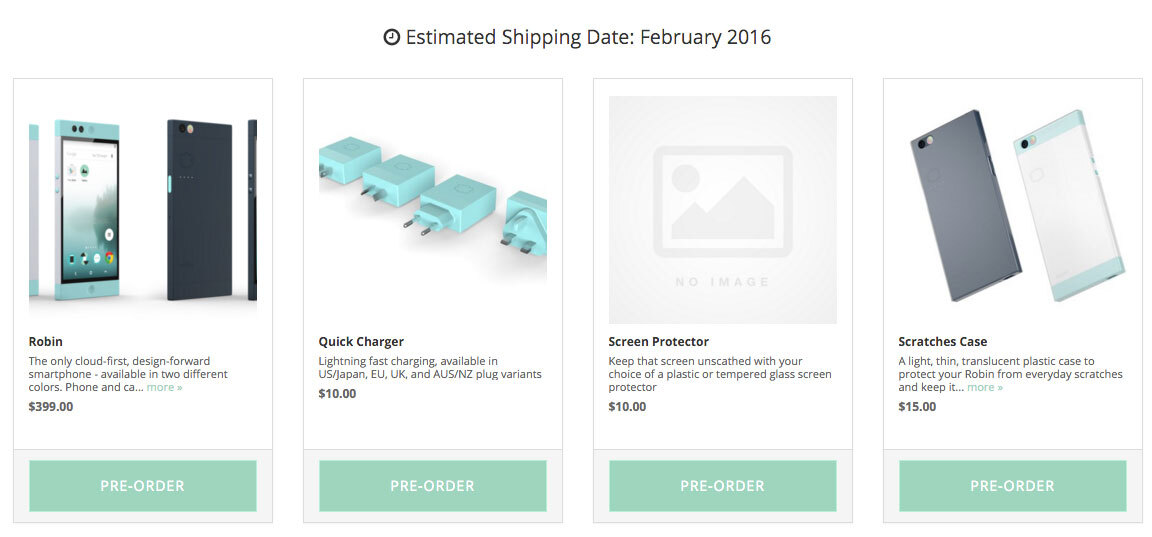This screenshot has height=537, width=1152.
Task: Open the Scratches Case product title
Action: tap(943, 341)
